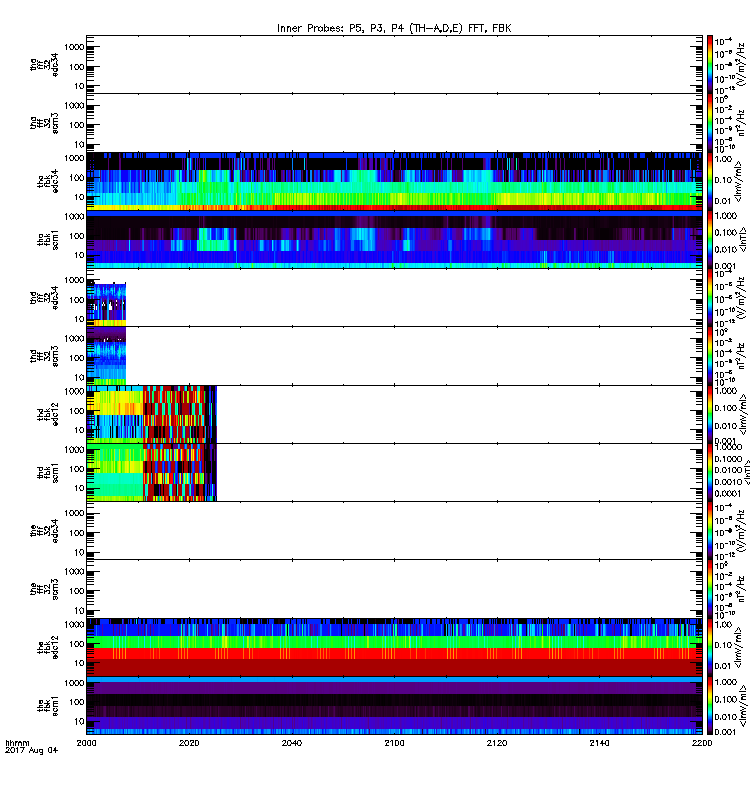Select the 2200 time axis label
Image resolution: width=750 pixels, height=800 pixels.
702,743
